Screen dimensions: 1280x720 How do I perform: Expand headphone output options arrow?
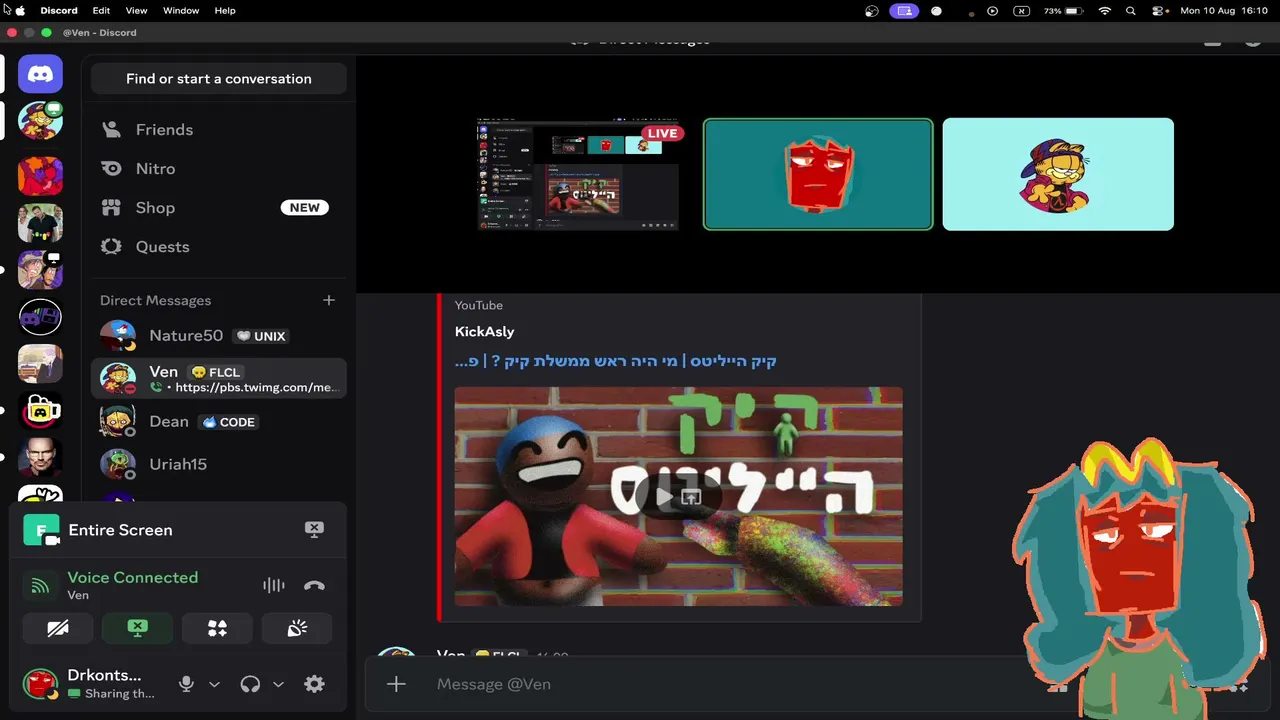pyautogui.click(x=278, y=684)
